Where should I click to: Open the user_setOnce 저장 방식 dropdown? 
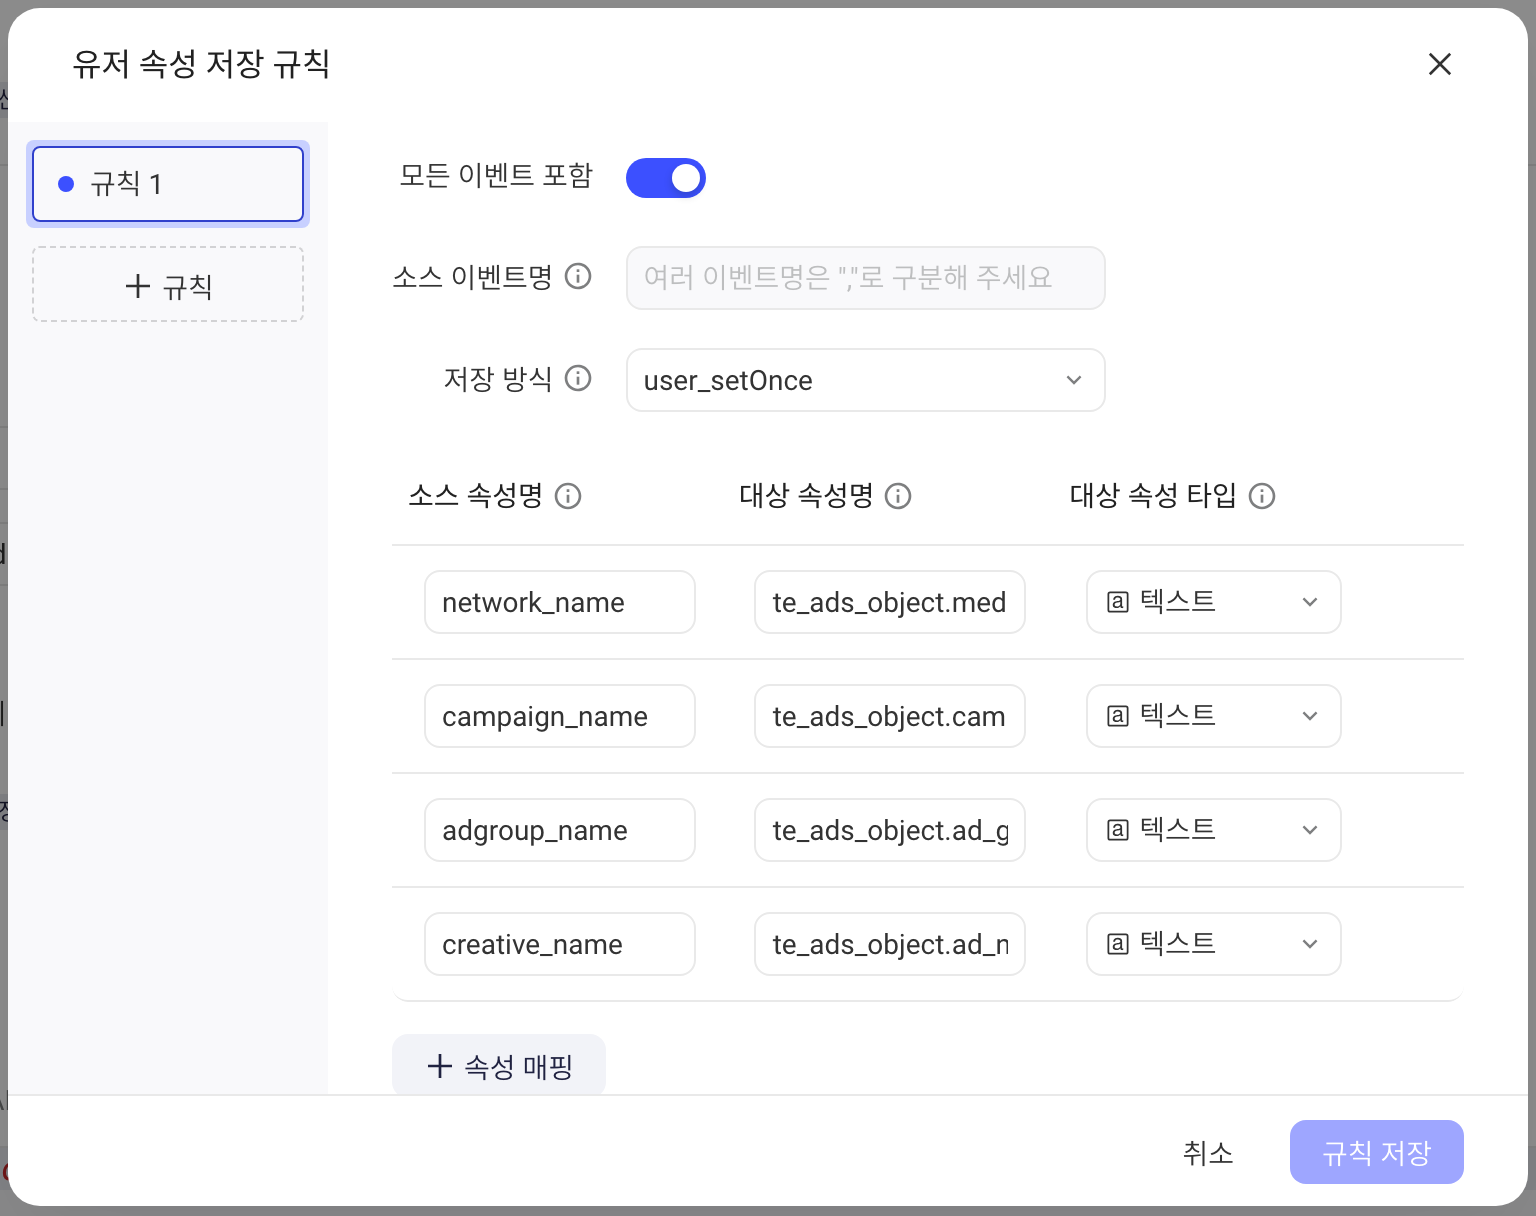(x=866, y=380)
